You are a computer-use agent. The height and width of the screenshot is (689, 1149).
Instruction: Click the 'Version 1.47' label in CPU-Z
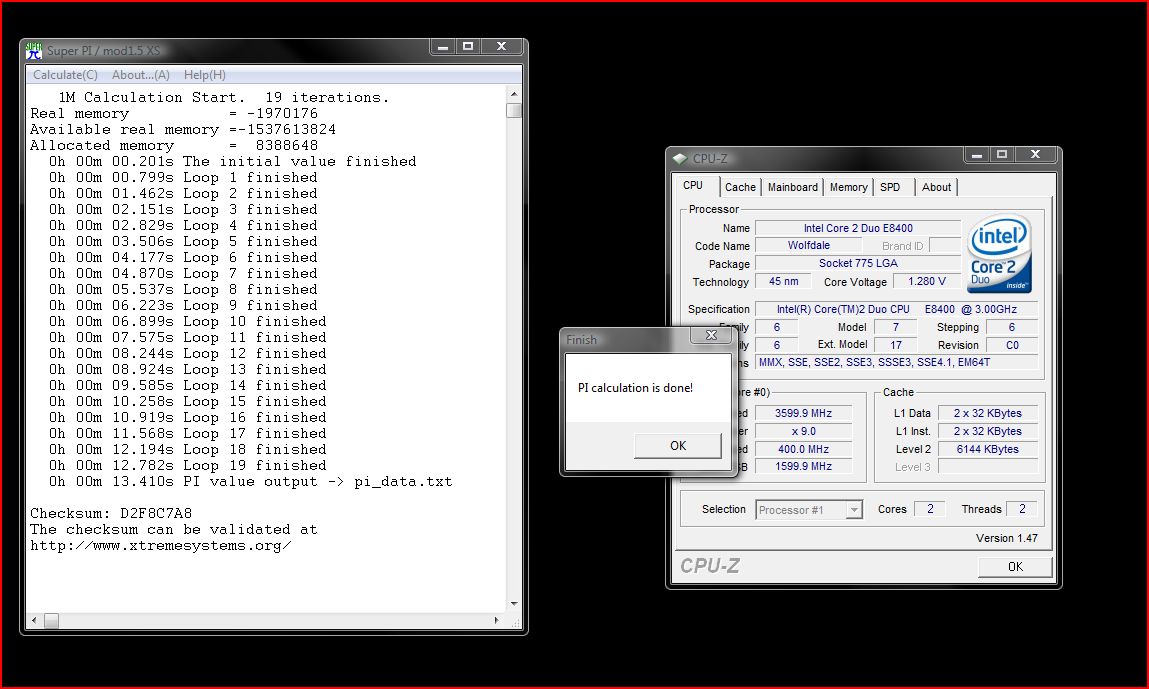click(1006, 538)
